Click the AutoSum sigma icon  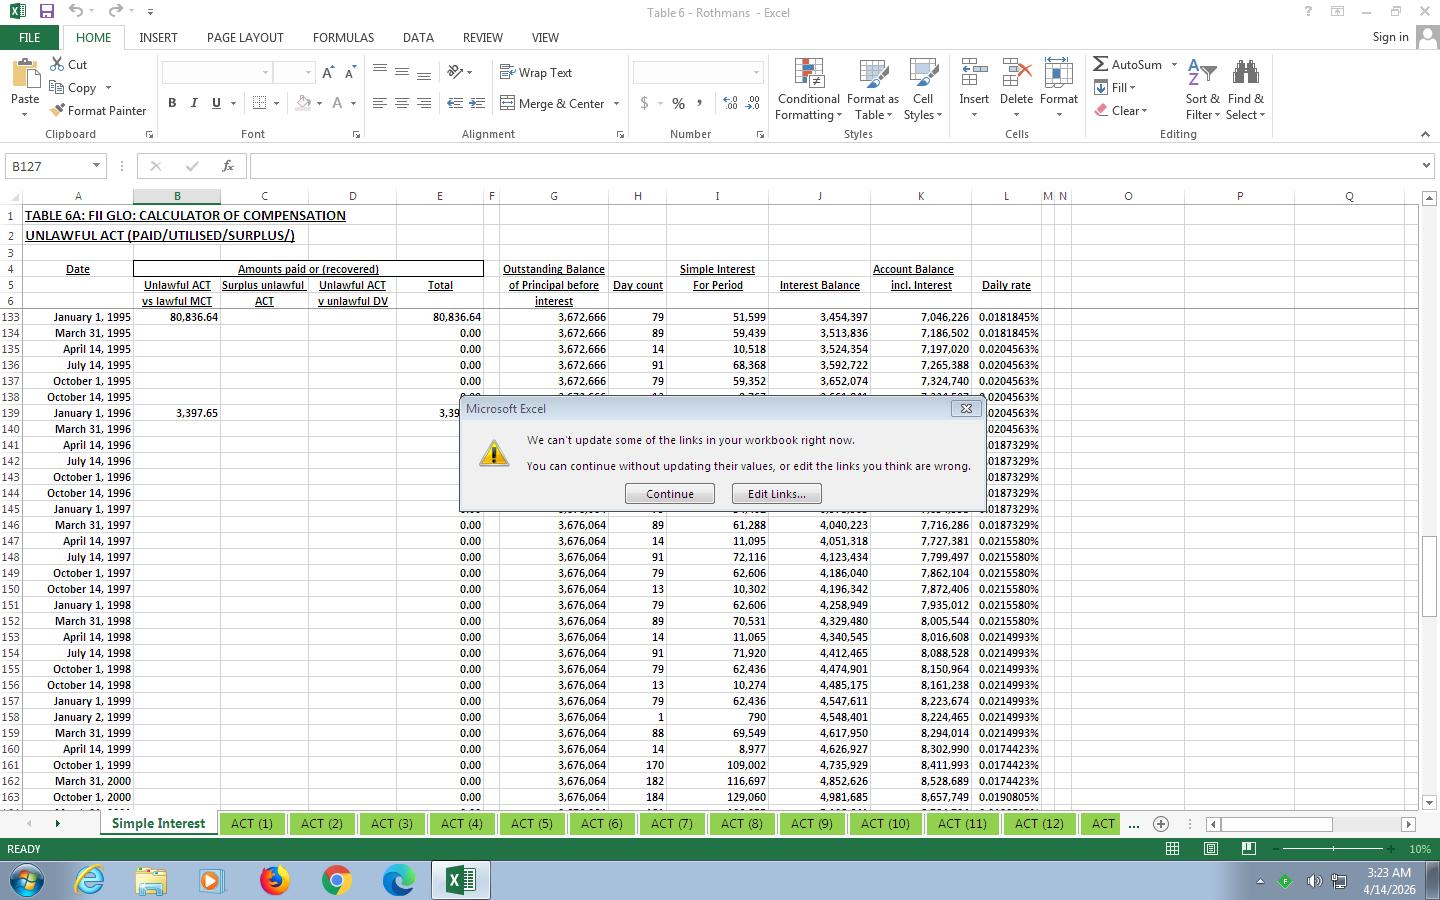click(x=1101, y=64)
